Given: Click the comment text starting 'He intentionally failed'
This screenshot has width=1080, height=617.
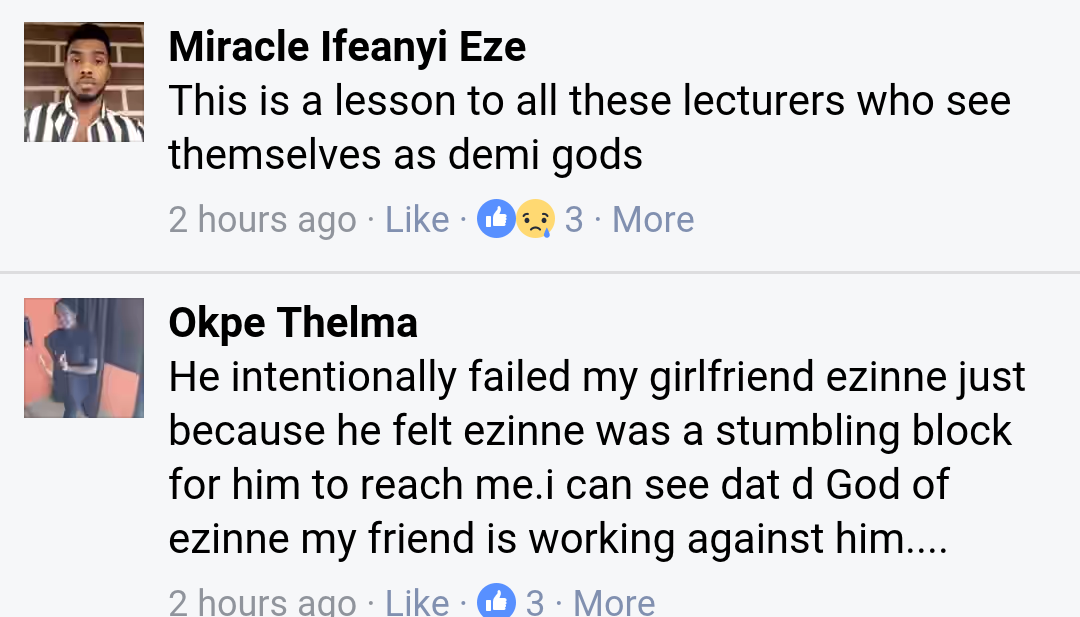Looking at the screenshot, I should (x=597, y=377).
